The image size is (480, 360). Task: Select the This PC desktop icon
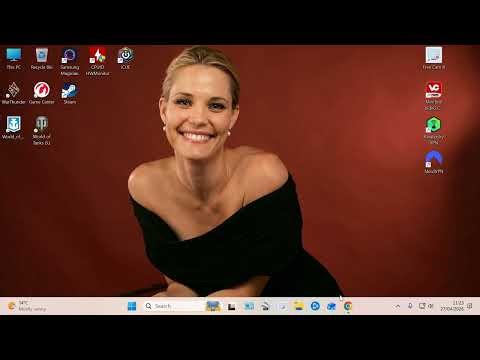pos(14,58)
